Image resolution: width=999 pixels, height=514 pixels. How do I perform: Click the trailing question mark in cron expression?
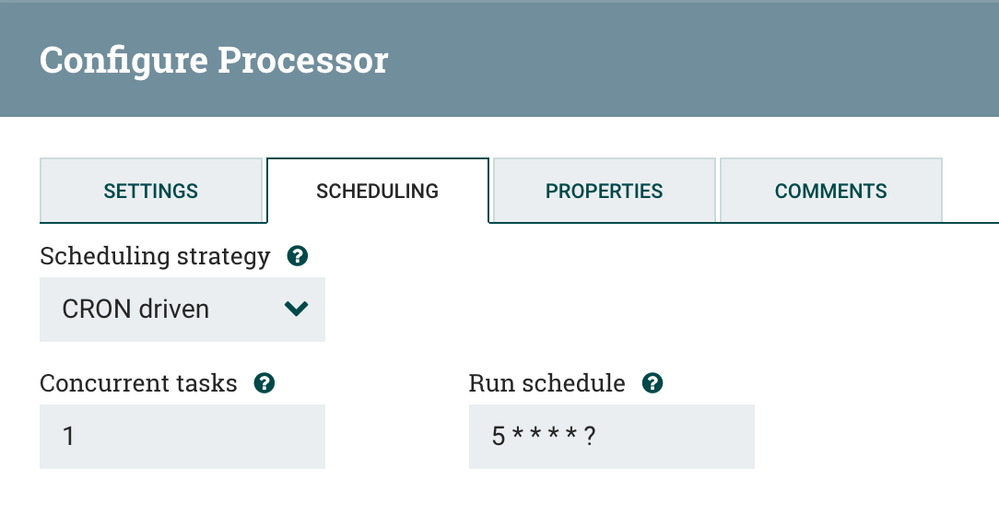pyautogui.click(x=590, y=437)
